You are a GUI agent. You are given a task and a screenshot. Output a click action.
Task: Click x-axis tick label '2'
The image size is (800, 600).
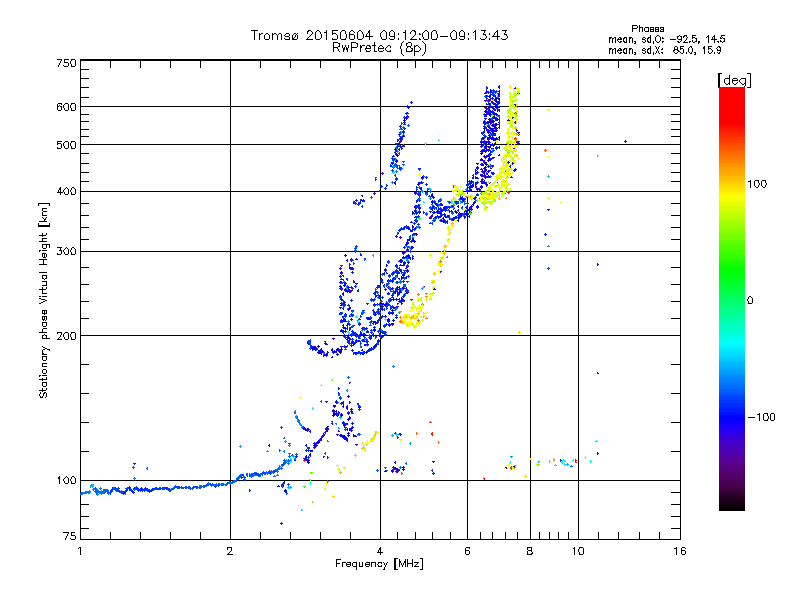click(x=230, y=551)
